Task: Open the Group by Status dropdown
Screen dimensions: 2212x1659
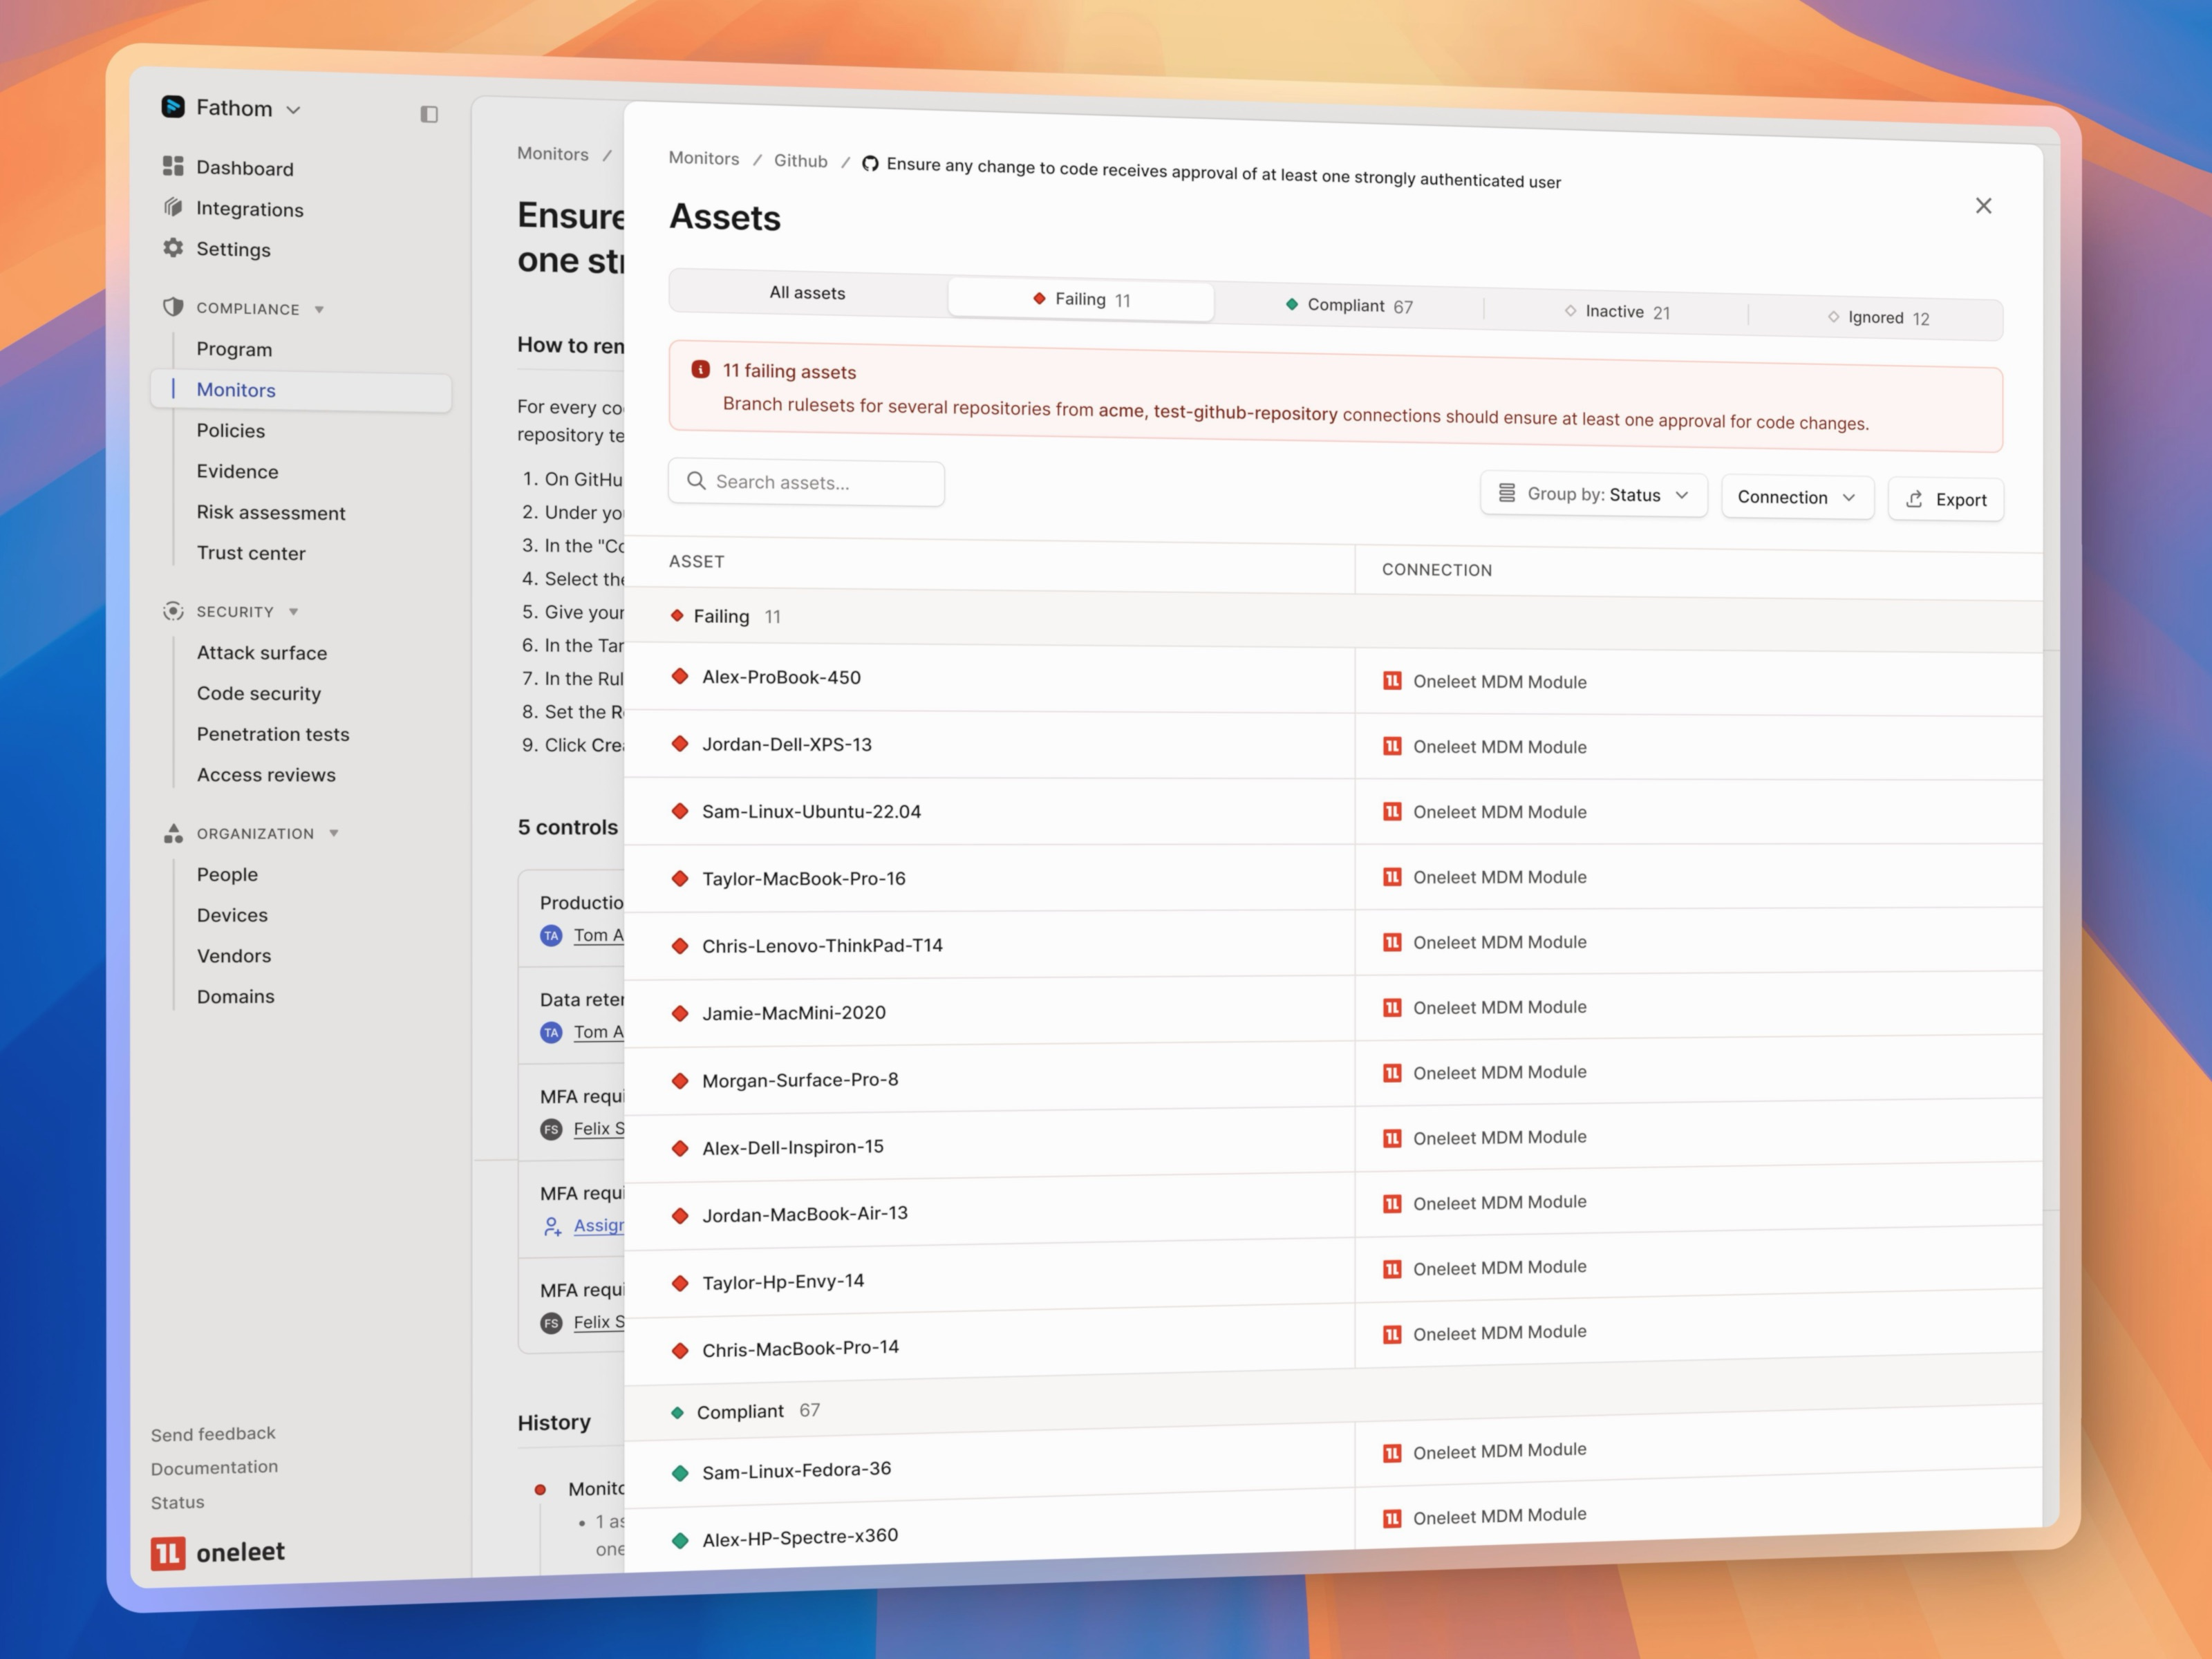Action: tap(1593, 494)
